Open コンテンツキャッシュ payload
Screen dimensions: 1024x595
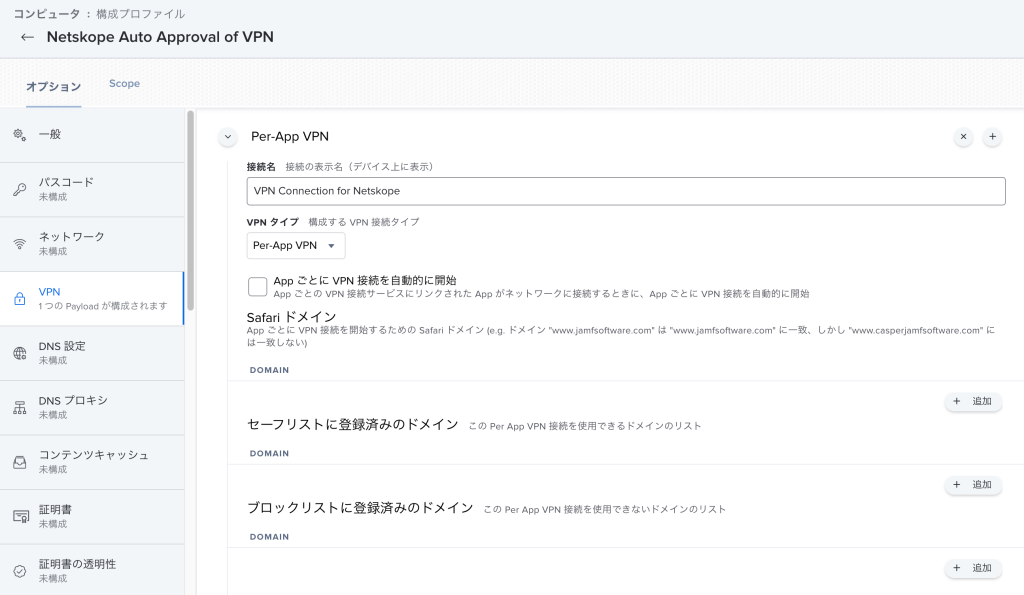tap(92, 462)
